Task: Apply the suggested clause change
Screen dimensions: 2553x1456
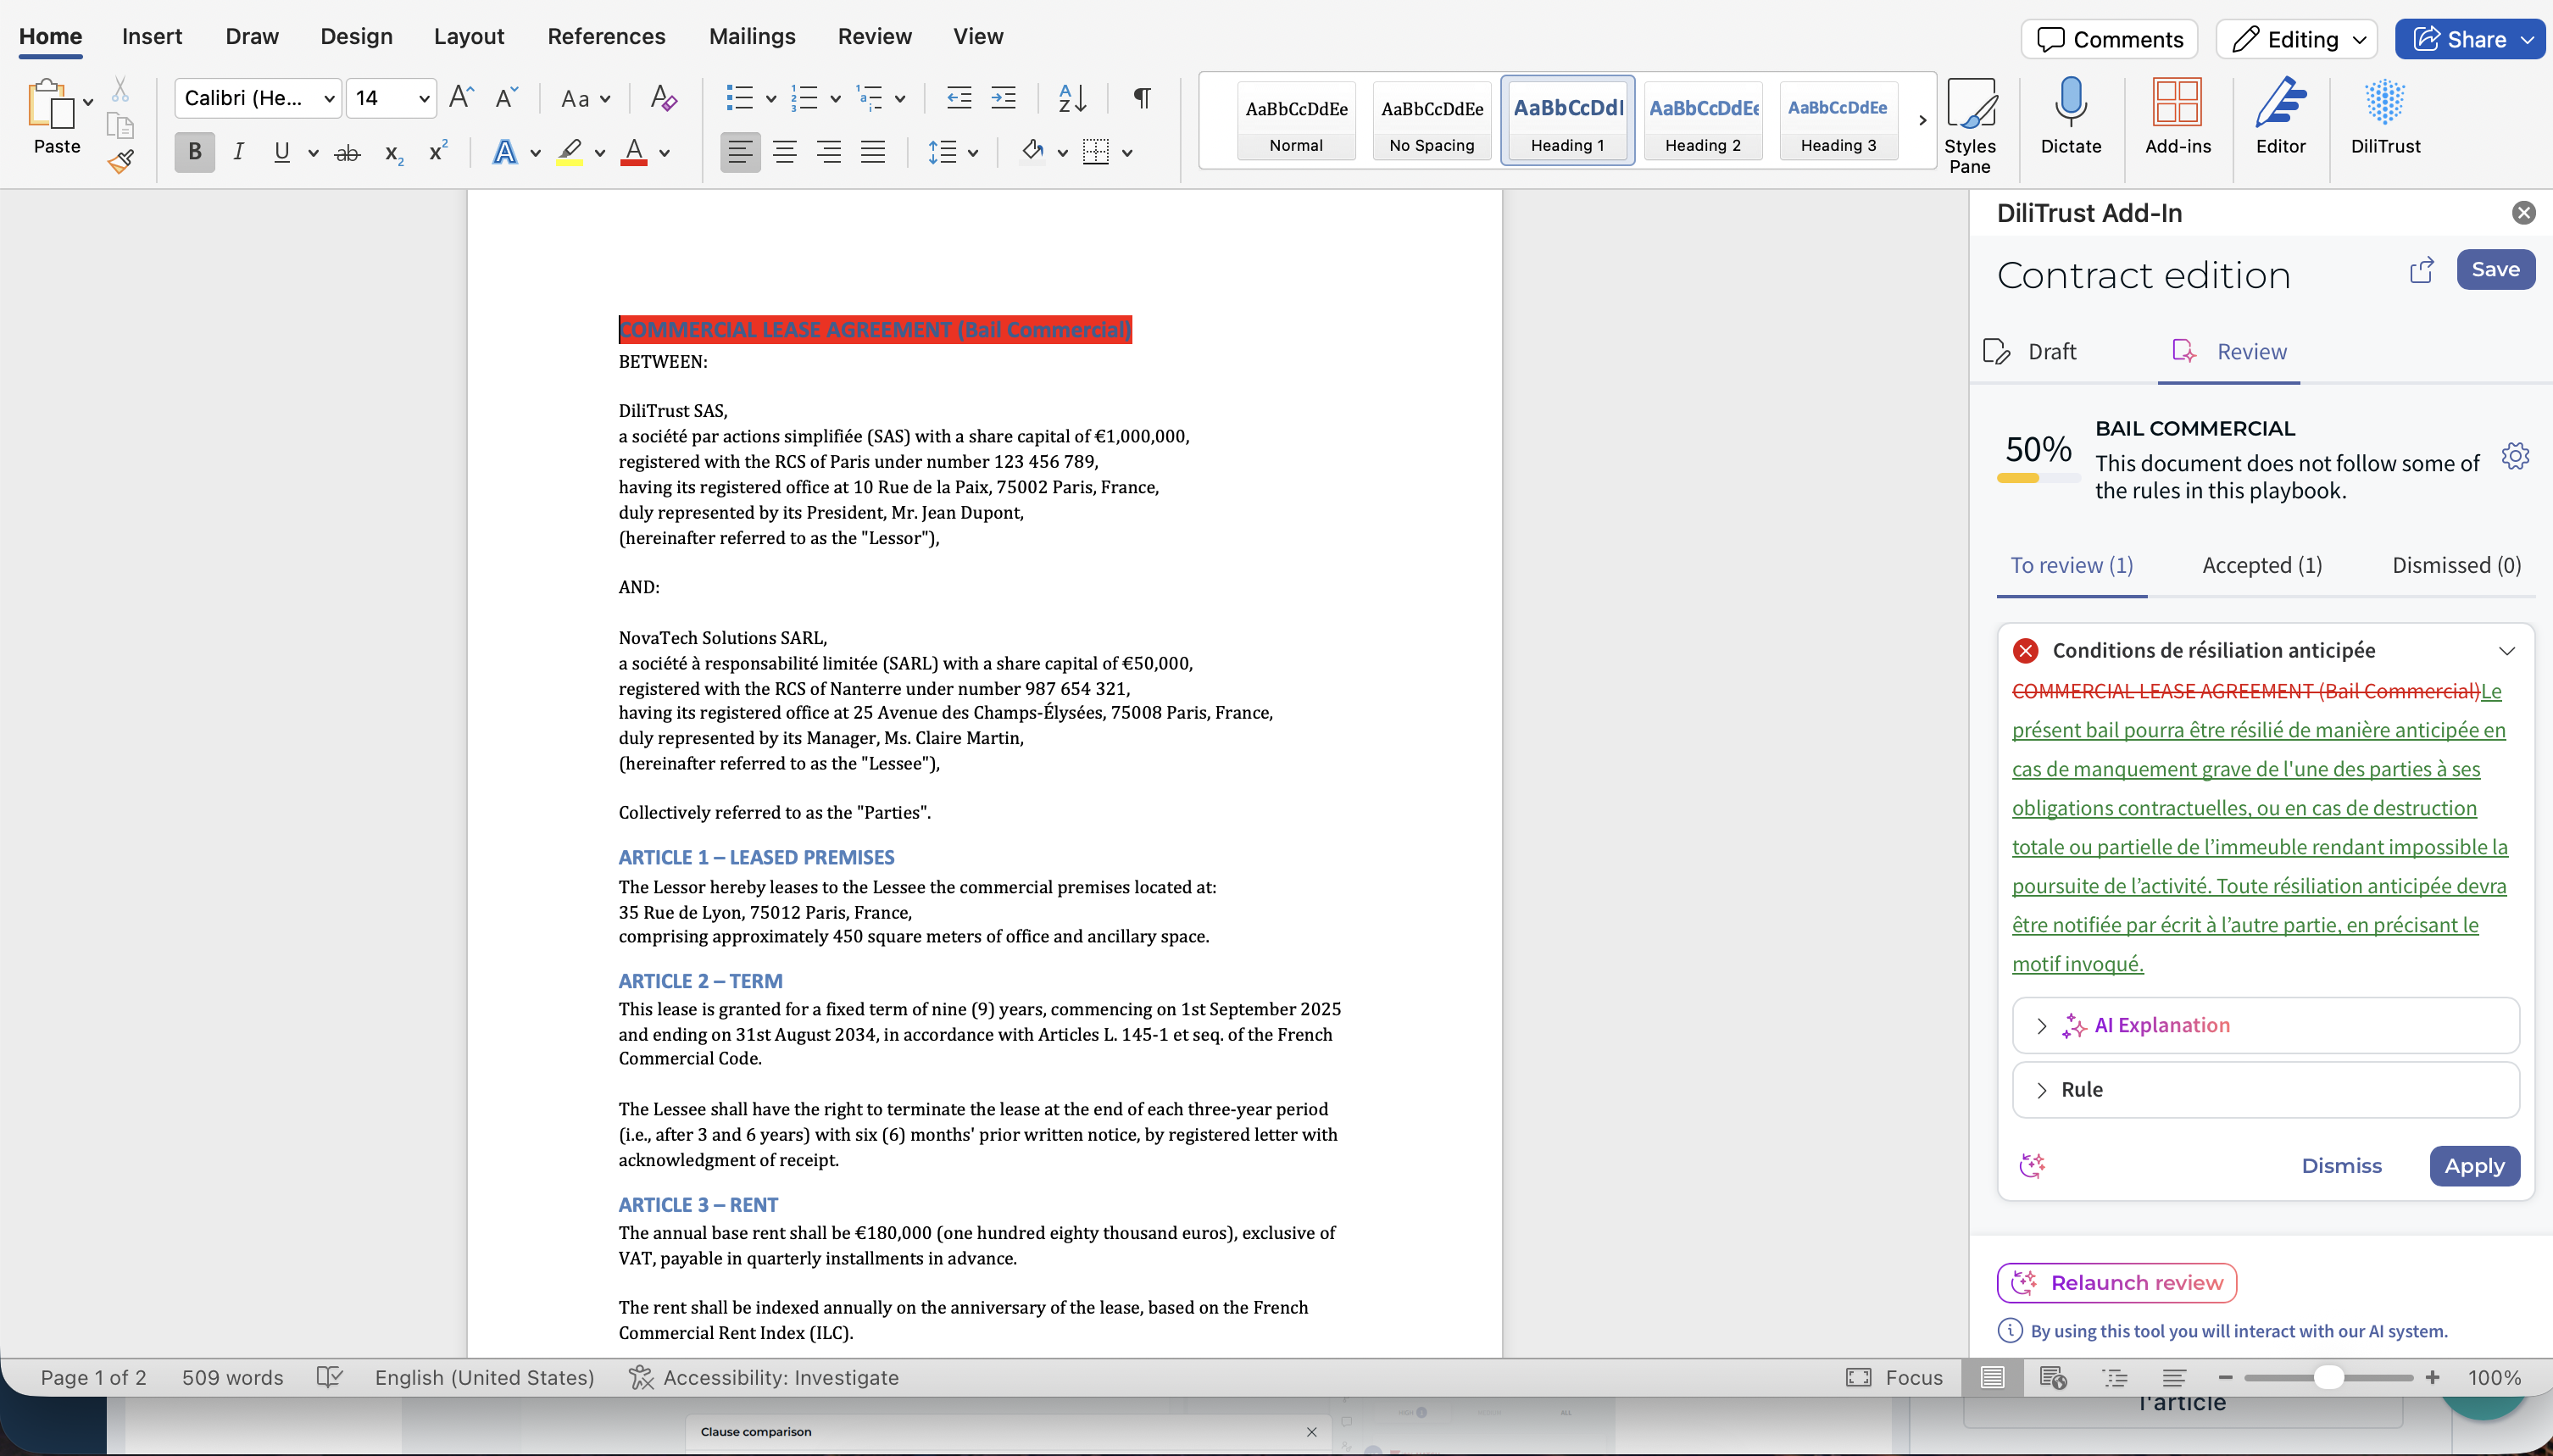Action: (2473, 1166)
